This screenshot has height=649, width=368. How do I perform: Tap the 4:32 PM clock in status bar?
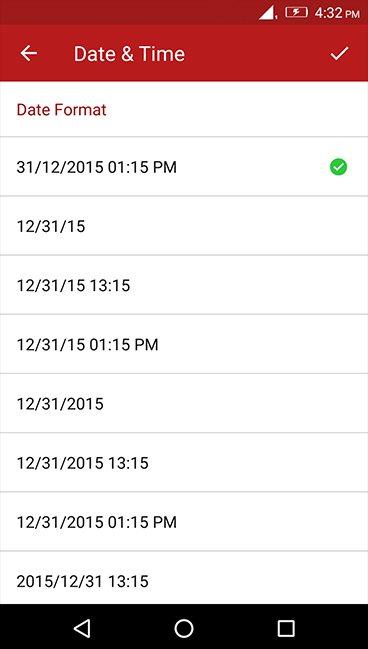point(337,13)
